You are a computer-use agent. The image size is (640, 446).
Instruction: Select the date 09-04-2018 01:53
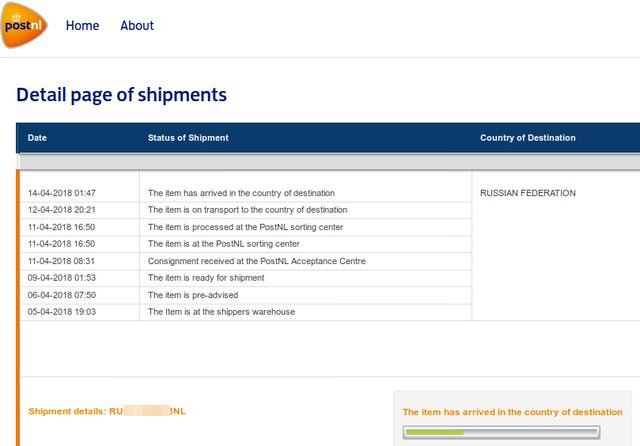point(62,277)
